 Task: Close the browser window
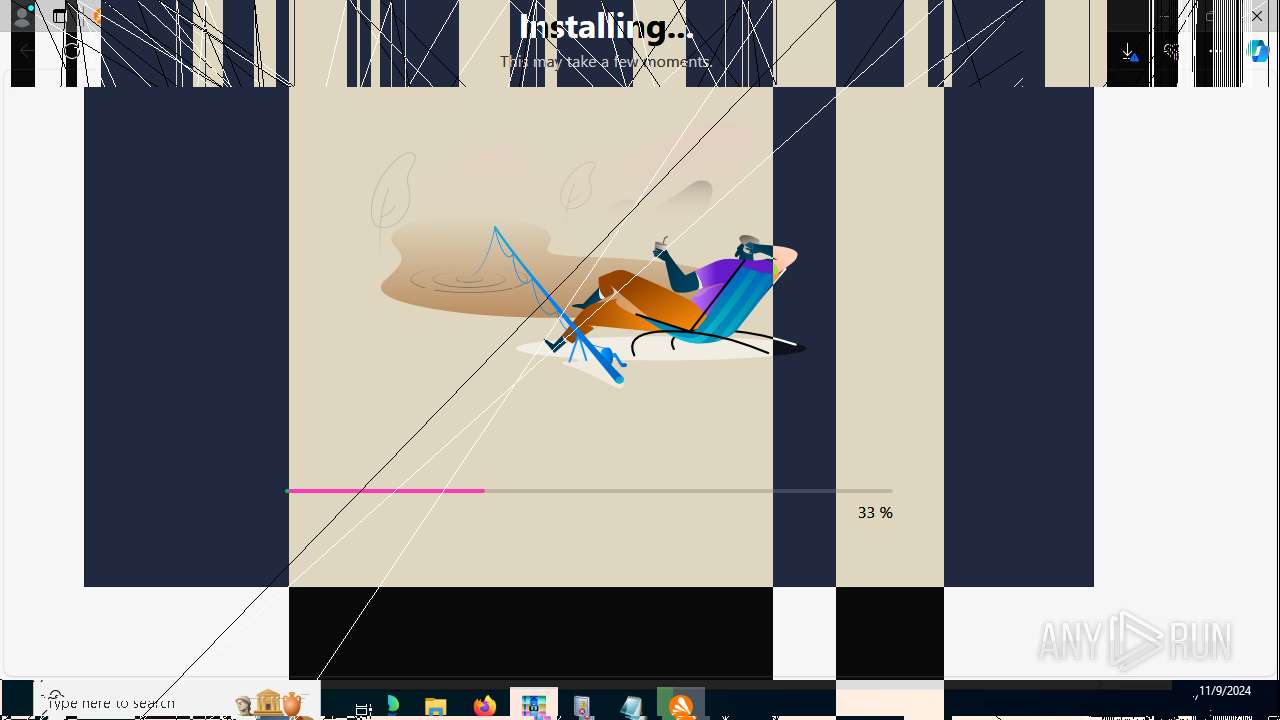[1257, 16]
